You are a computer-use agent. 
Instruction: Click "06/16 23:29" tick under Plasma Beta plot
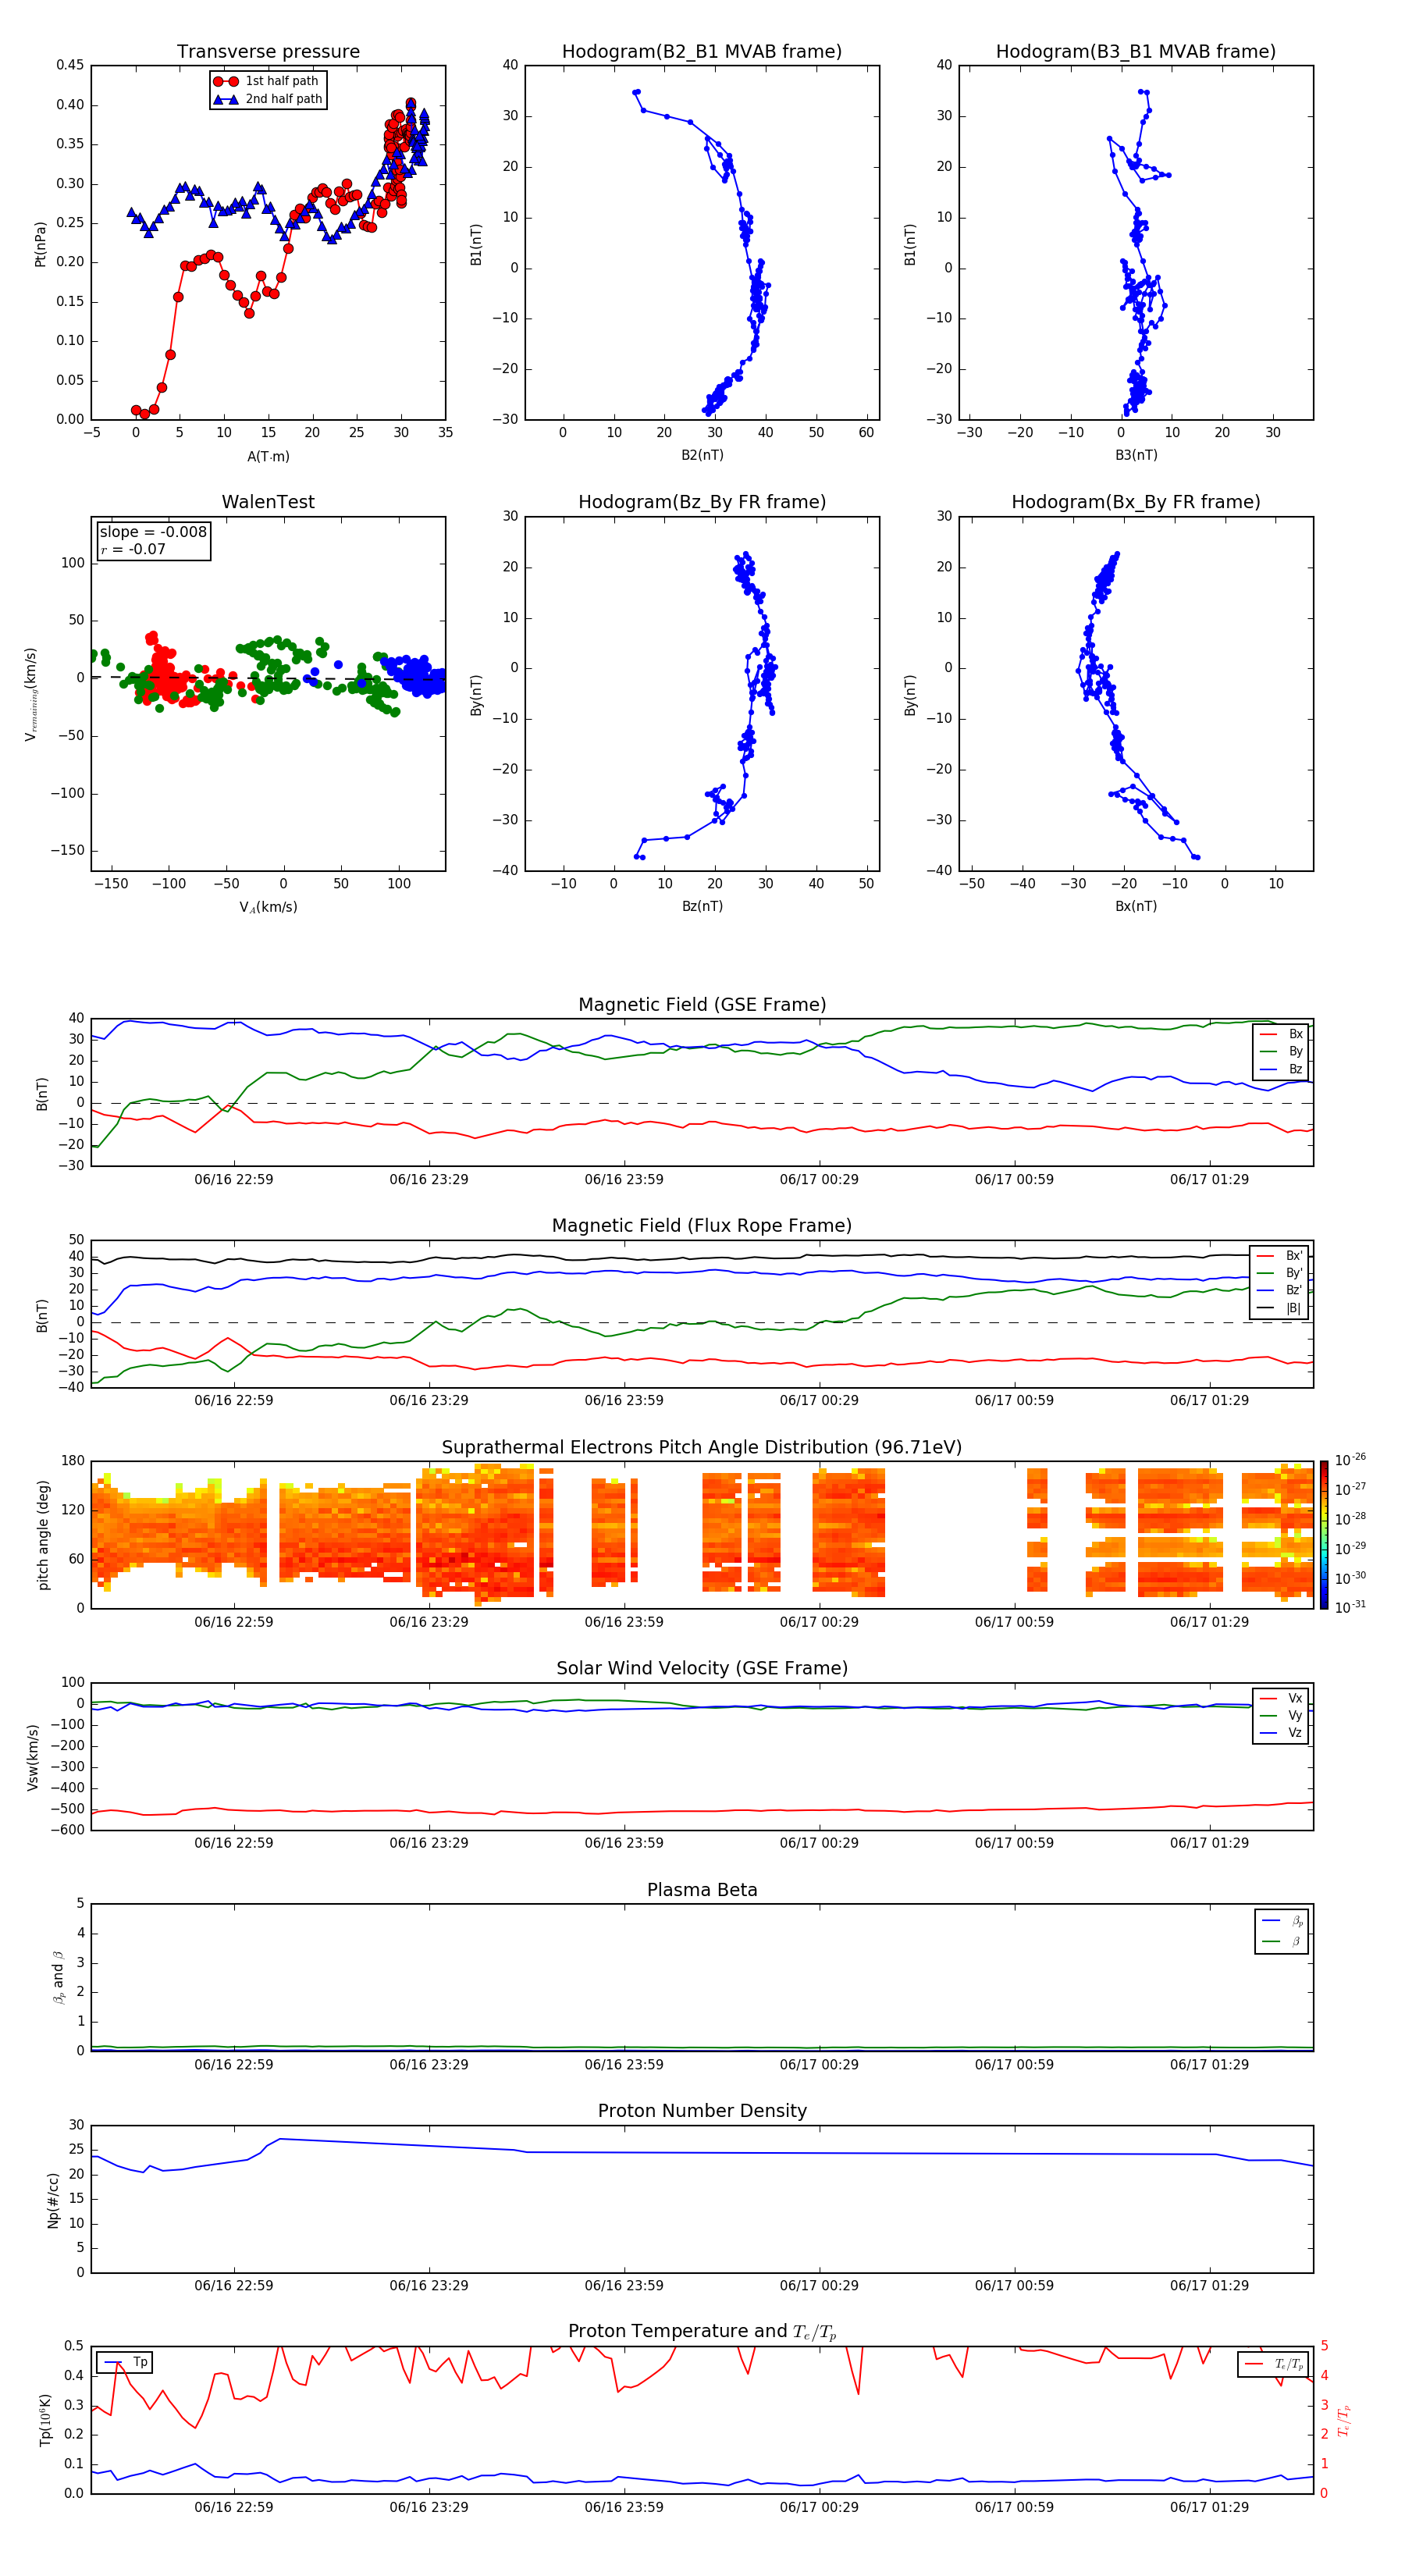[428, 2064]
